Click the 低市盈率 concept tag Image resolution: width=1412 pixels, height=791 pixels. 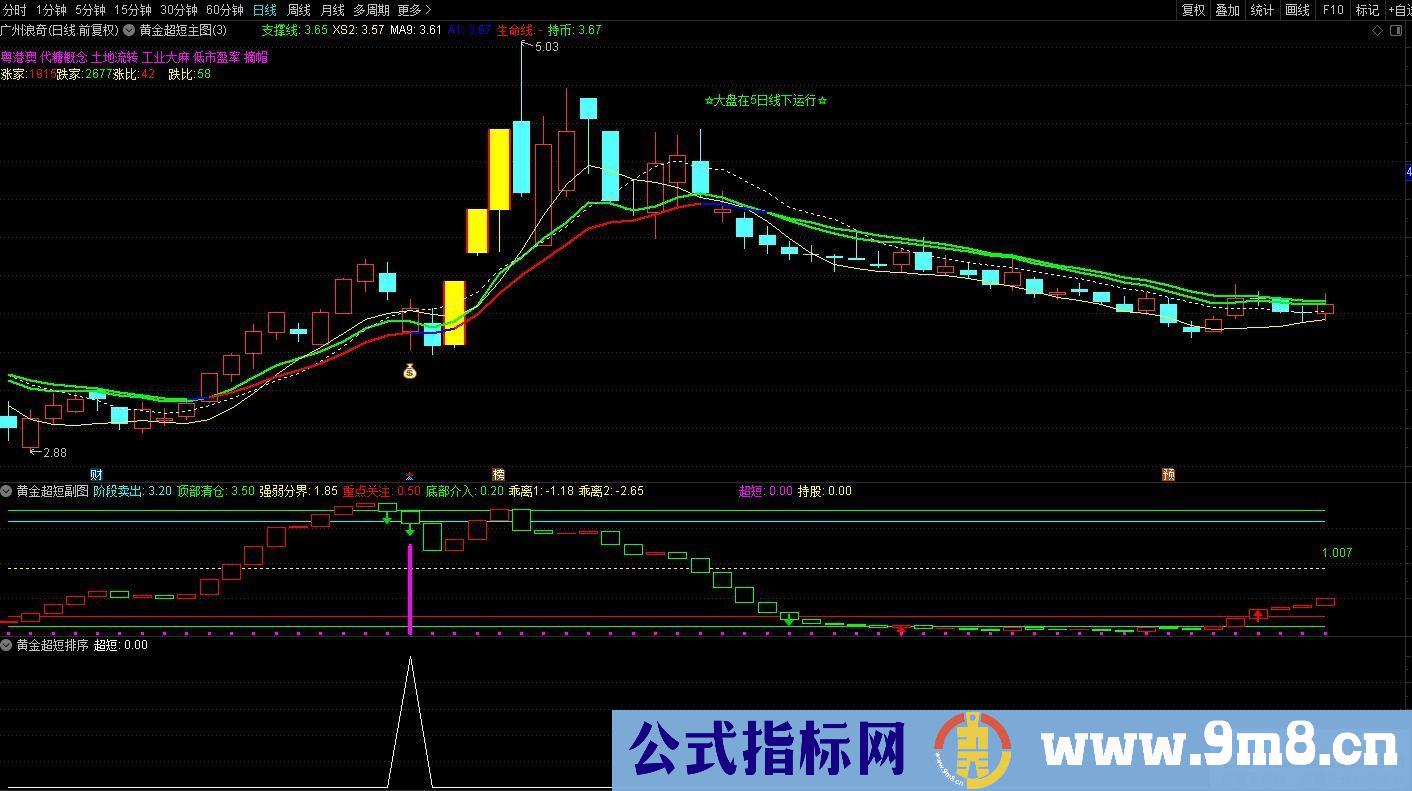[x=217, y=58]
